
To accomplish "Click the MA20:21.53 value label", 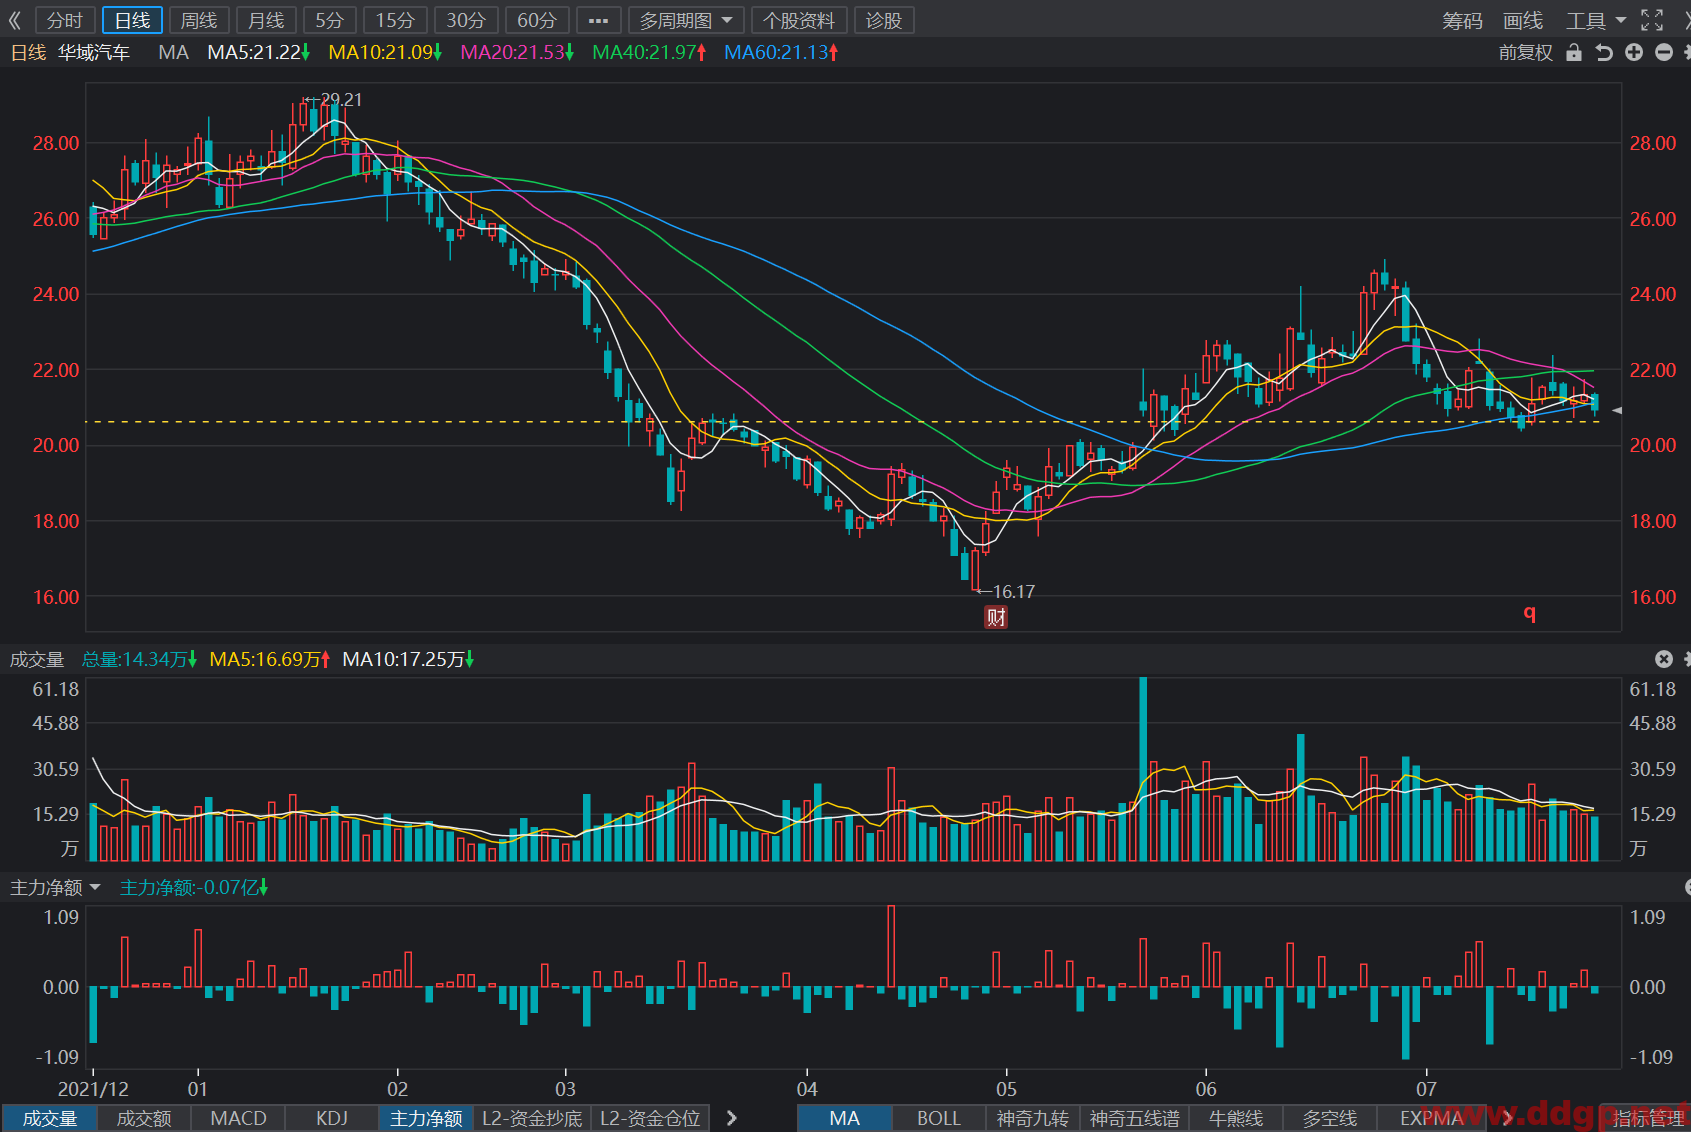I will pos(517,52).
